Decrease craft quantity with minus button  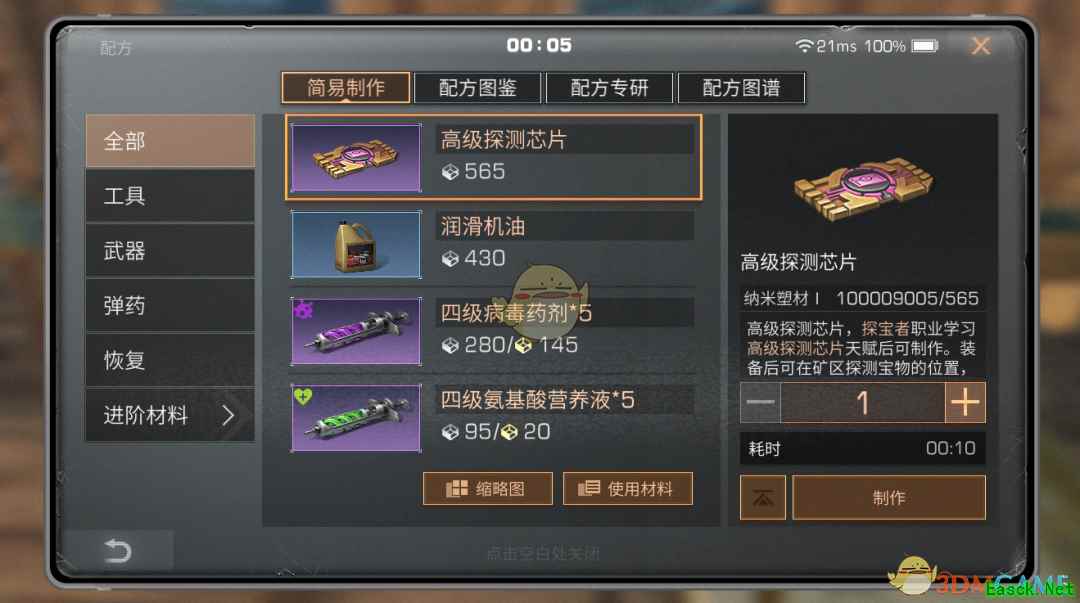760,402
